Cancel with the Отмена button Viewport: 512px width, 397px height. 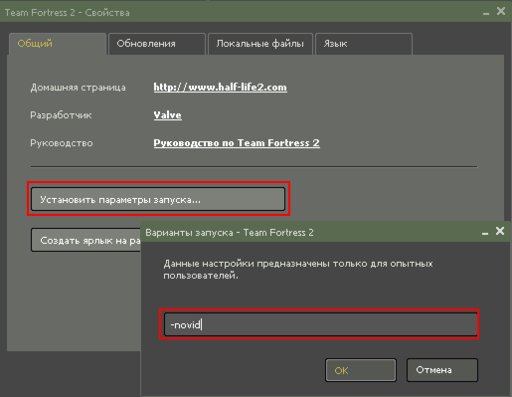[x=442, y=370]
